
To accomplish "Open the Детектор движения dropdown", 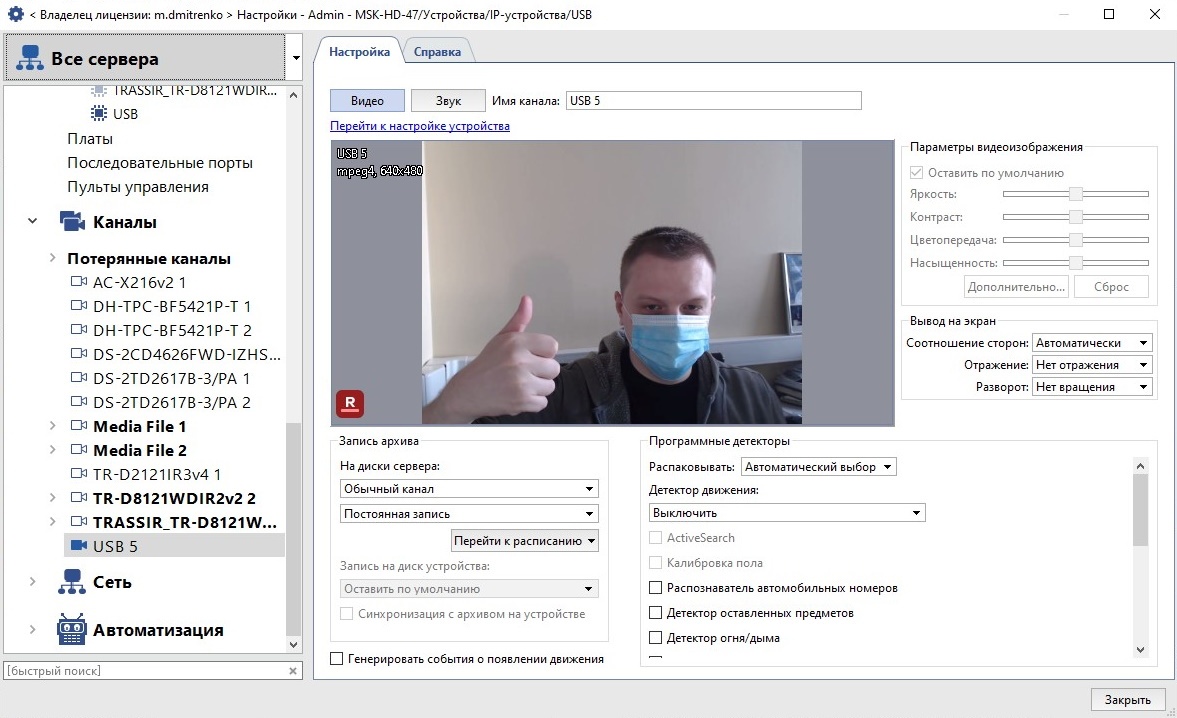I will point(787,513).
